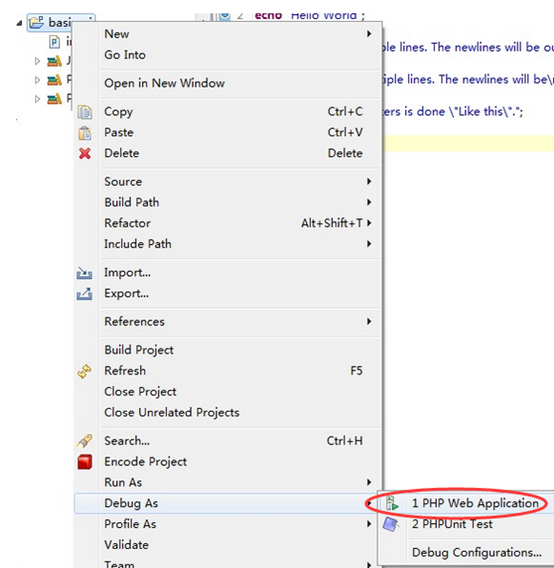Viewport: 554px width, 568px height.
Task: Open the Debug As submenu
Action: [228, 504]
